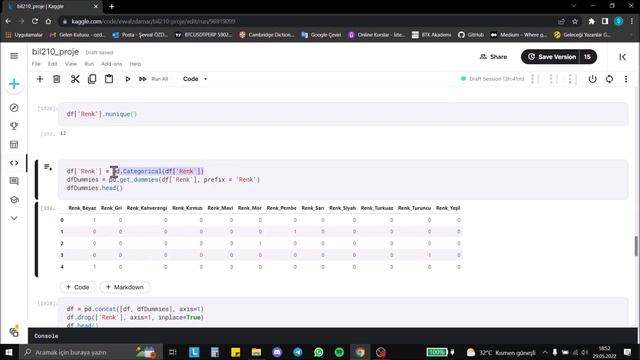This screenshot has height=360, width=640.
Task: Collapse the right side panel arrow
Action: click(x=622, y=57)
